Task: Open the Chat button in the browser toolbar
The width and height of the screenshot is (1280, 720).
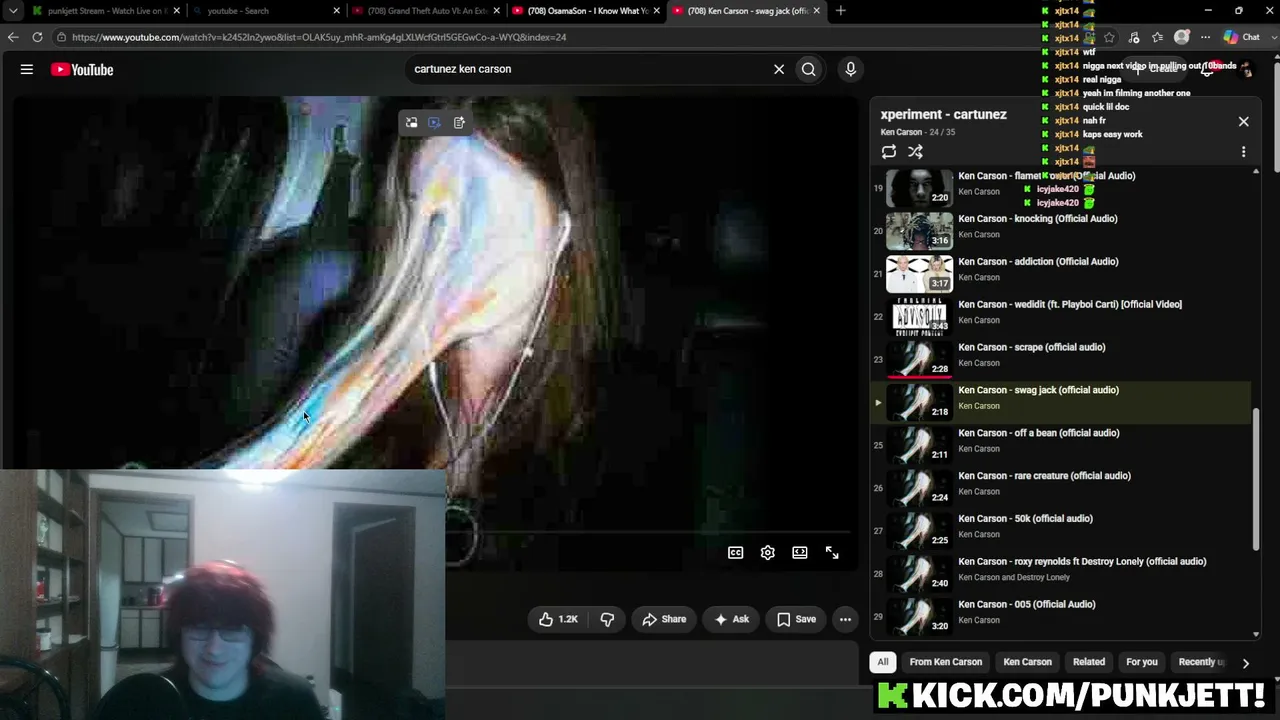Action: (x=1242, y=37)
